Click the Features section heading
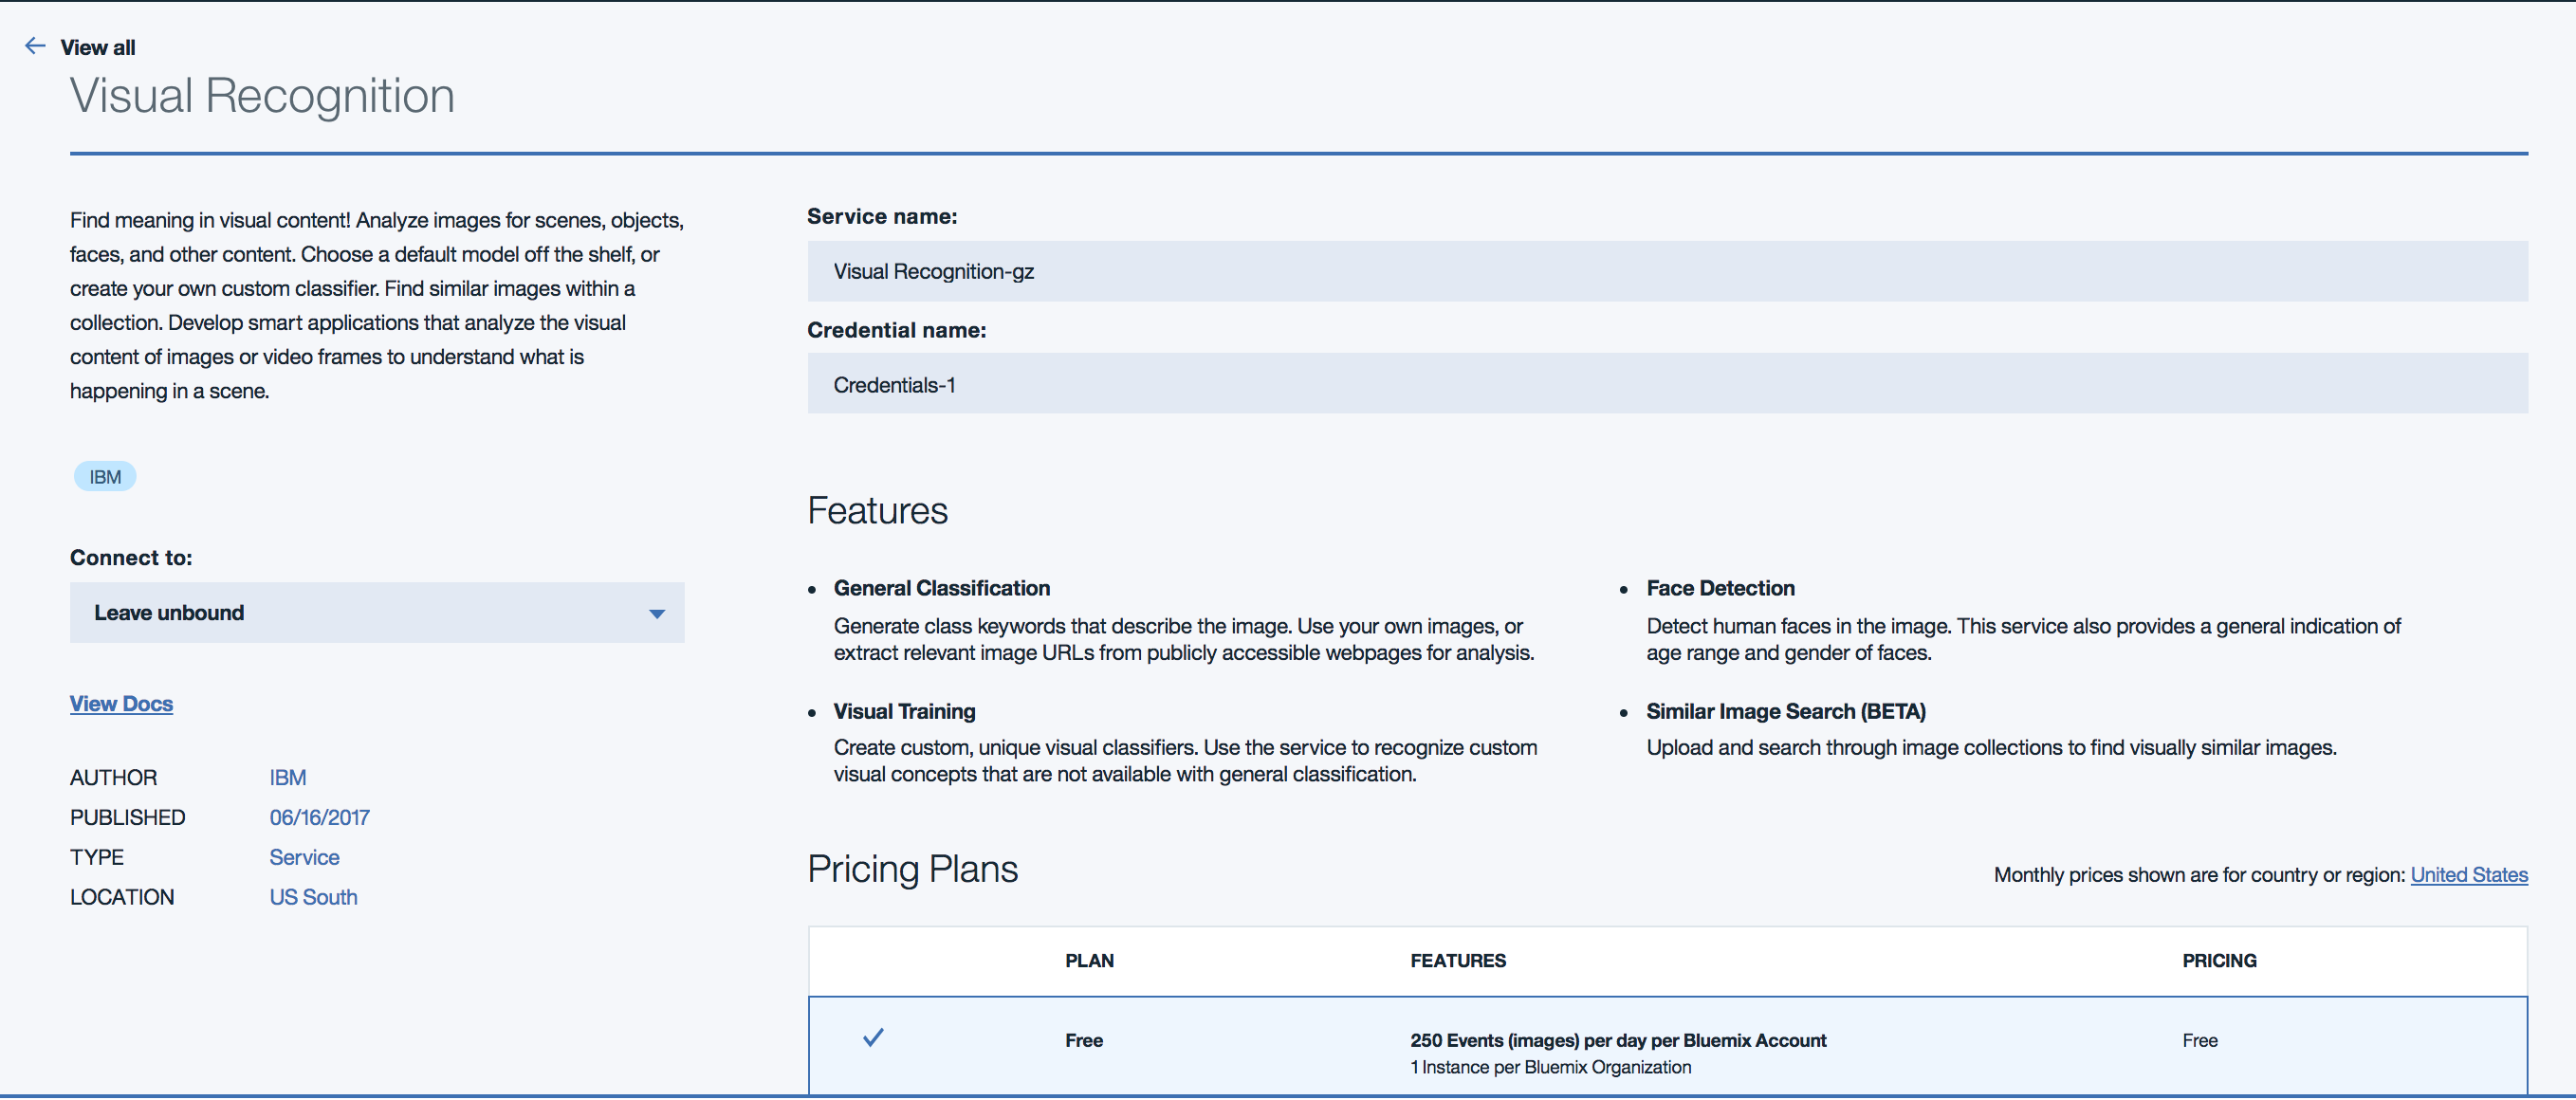2576x1100 pixels. click(877, 511)
